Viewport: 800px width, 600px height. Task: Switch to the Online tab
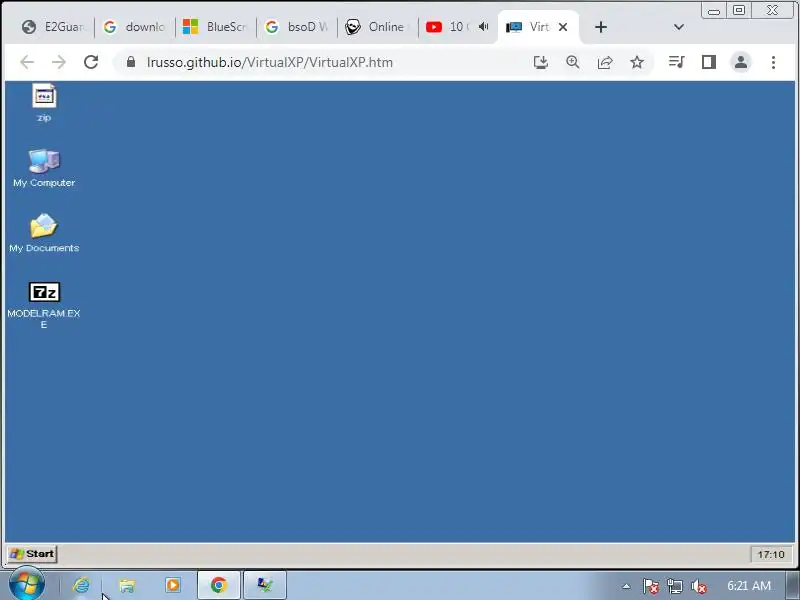coord(378,27)
